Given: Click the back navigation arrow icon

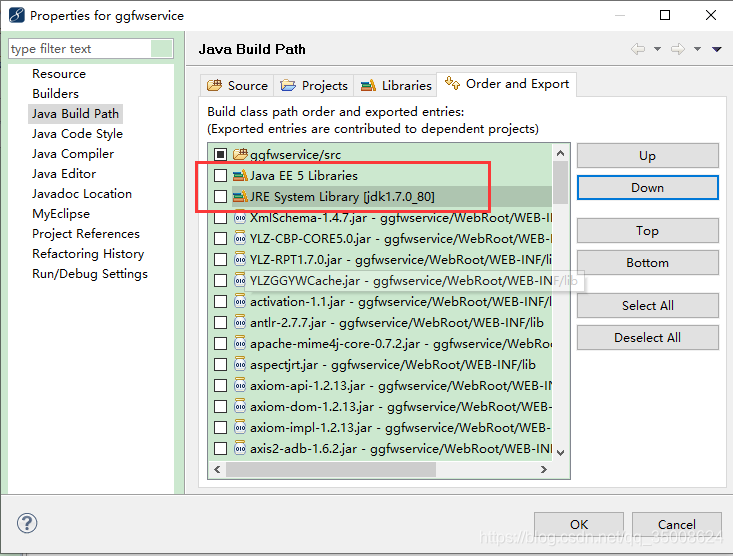Looking at the screenshot, I should 638,49.
